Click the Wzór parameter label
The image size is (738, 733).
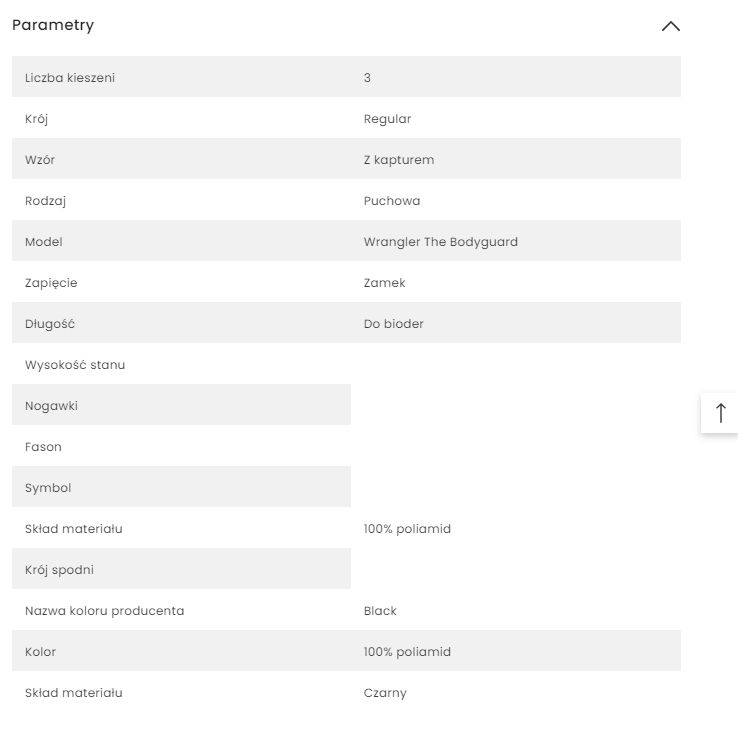40,160
